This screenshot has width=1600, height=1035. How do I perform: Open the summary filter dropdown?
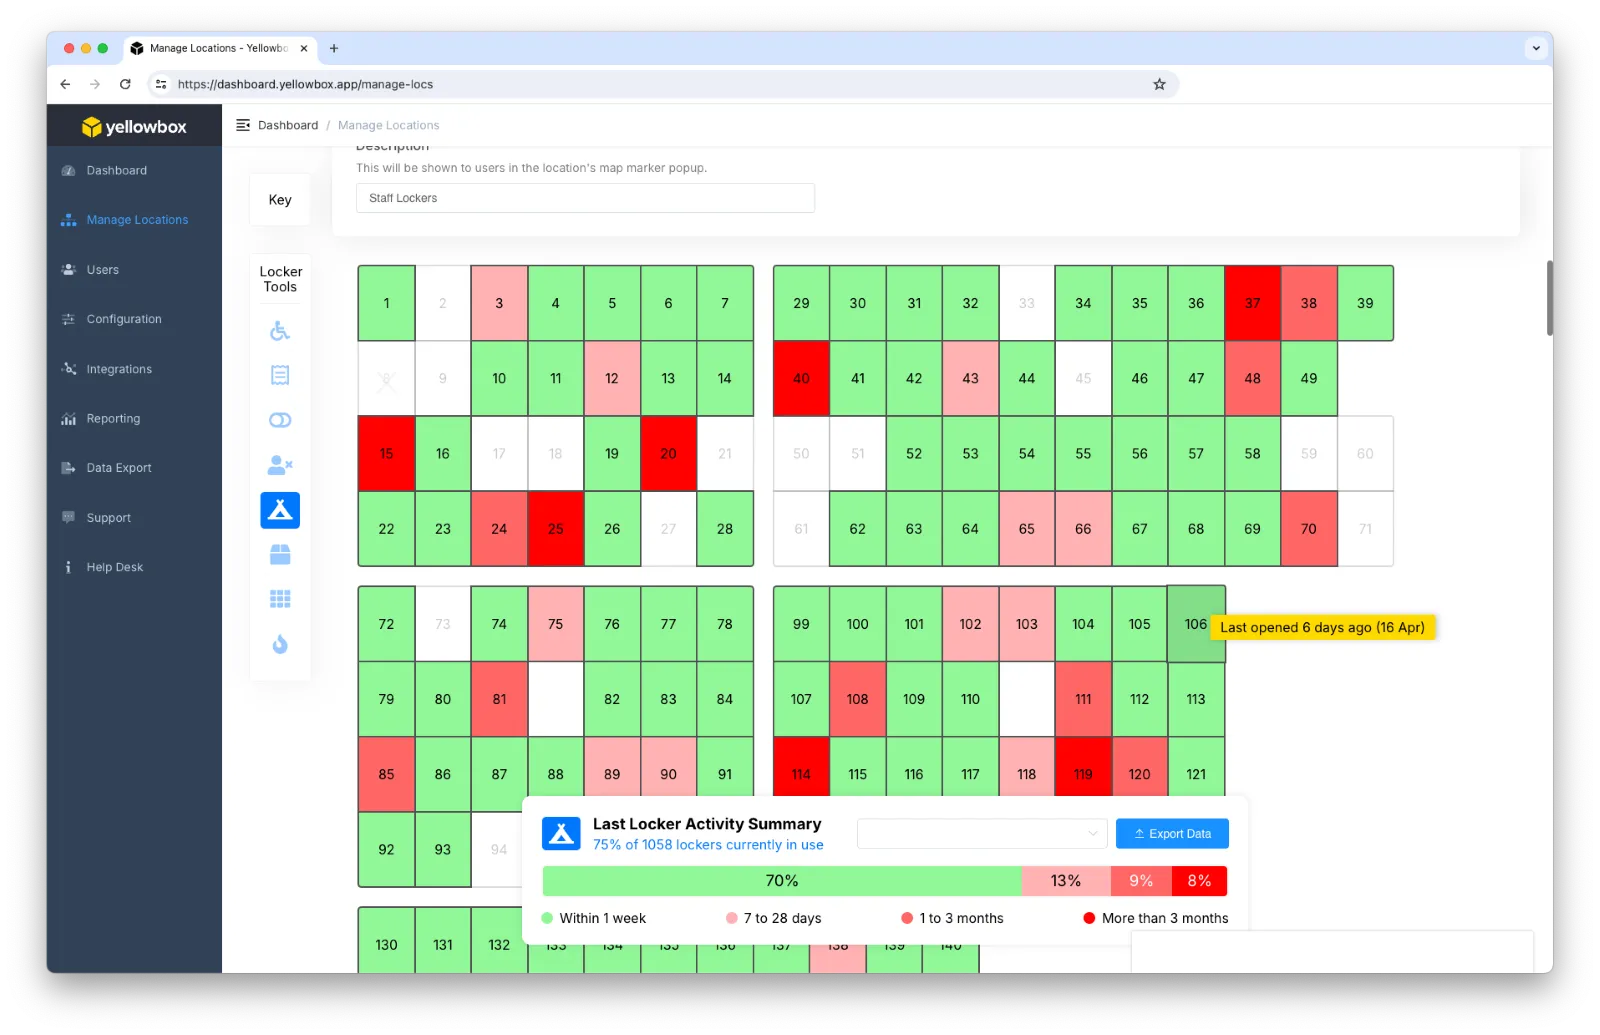[982, 834]
